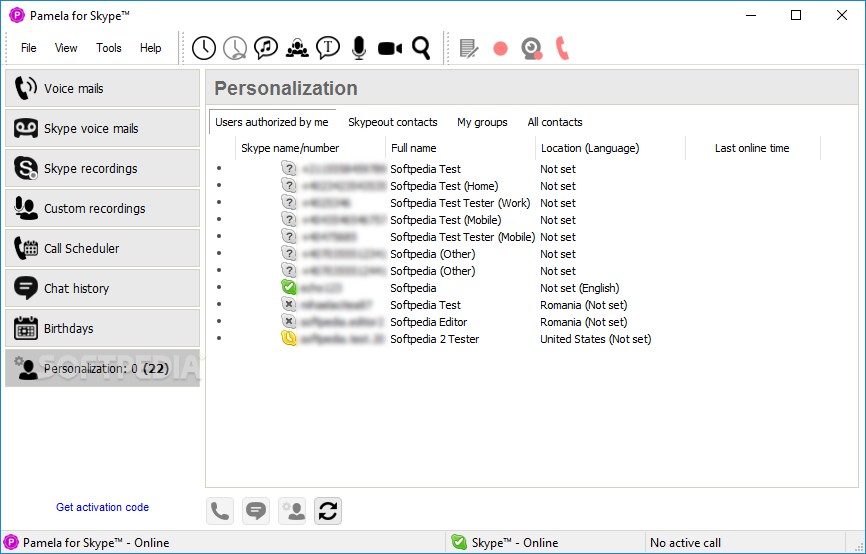Sort by Location (Language) column header
Image resolution: width=866 pixels, height=554 pixels.
coord(610,148)
